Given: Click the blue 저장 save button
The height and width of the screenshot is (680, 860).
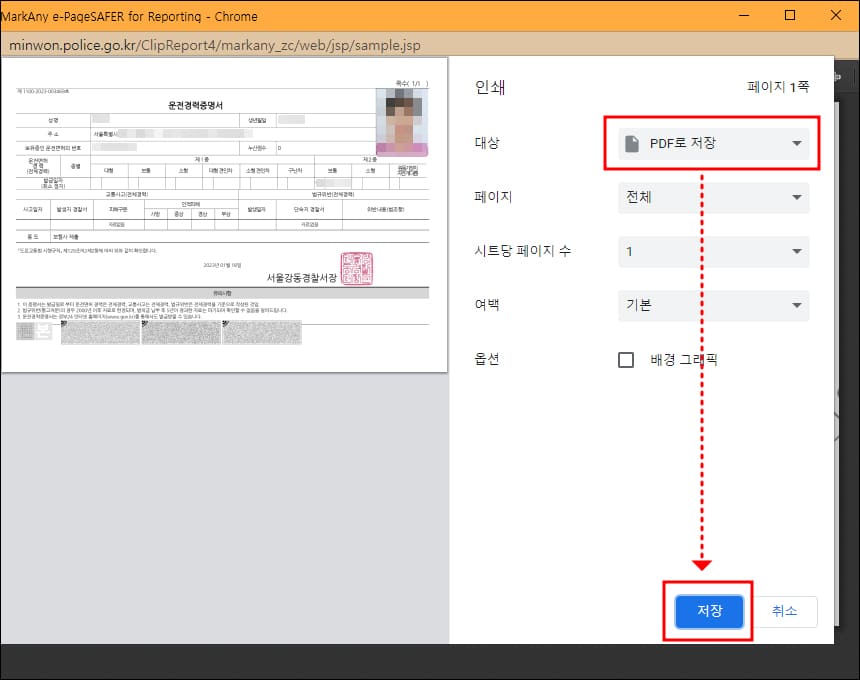Looking at the screenshot, I should (x=708, y=611).
